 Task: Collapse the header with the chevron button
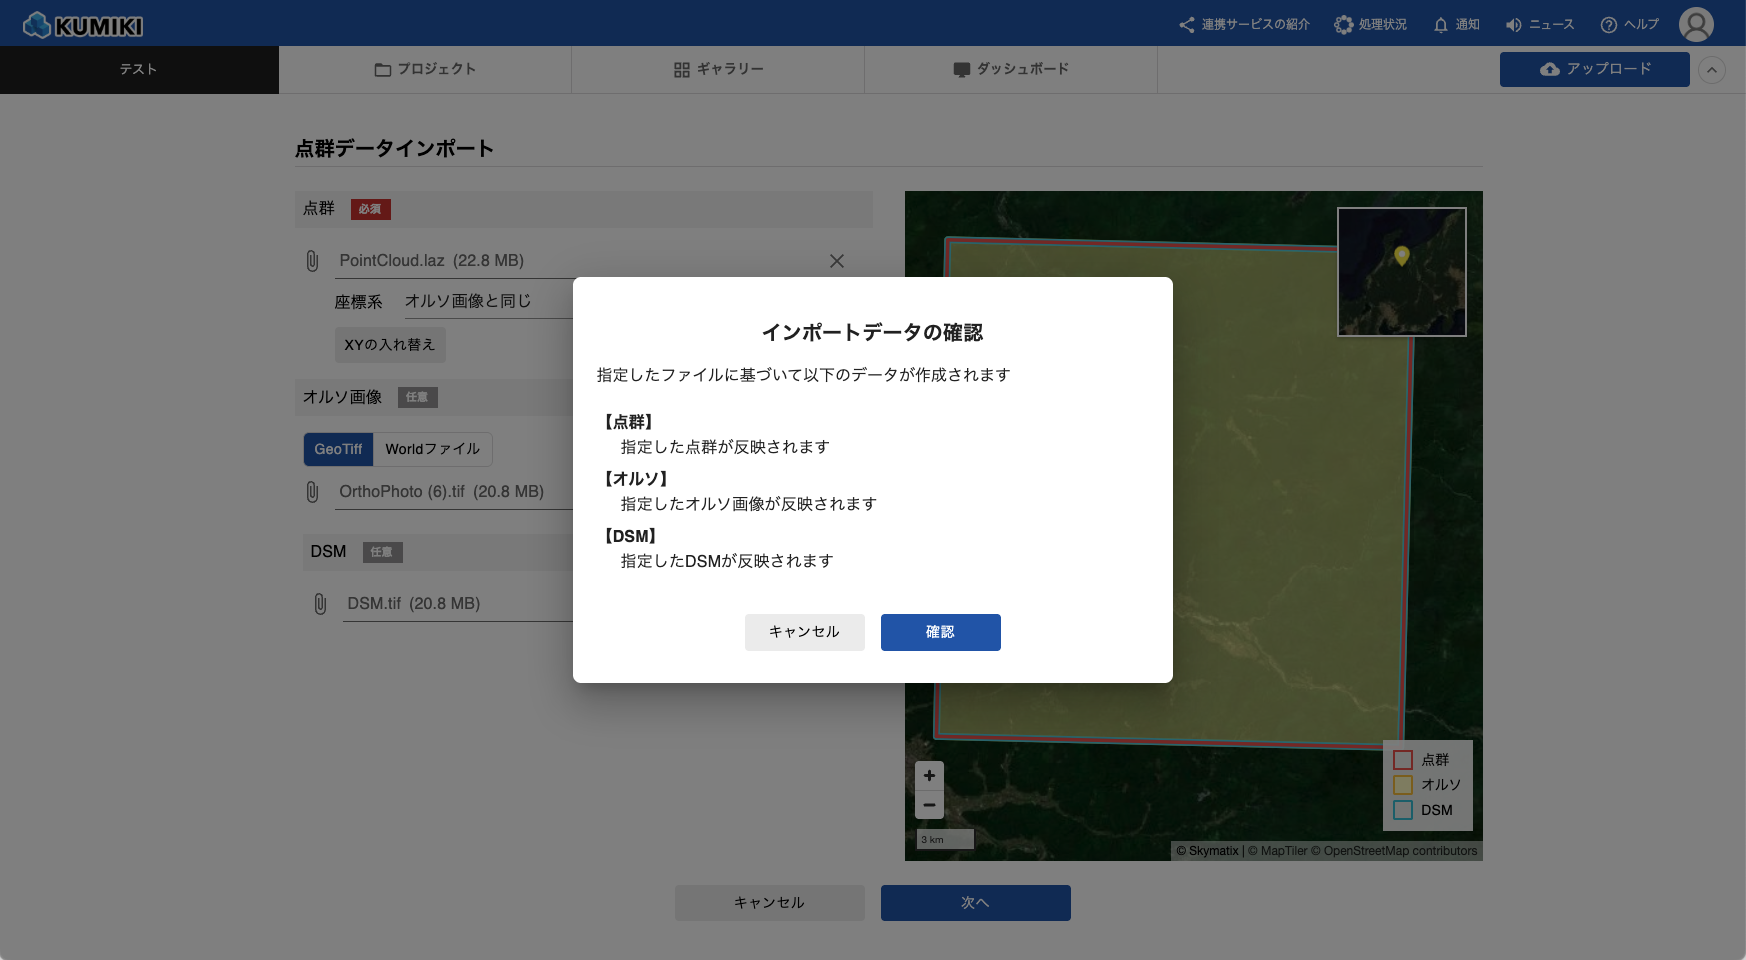tap(1712, 70)
